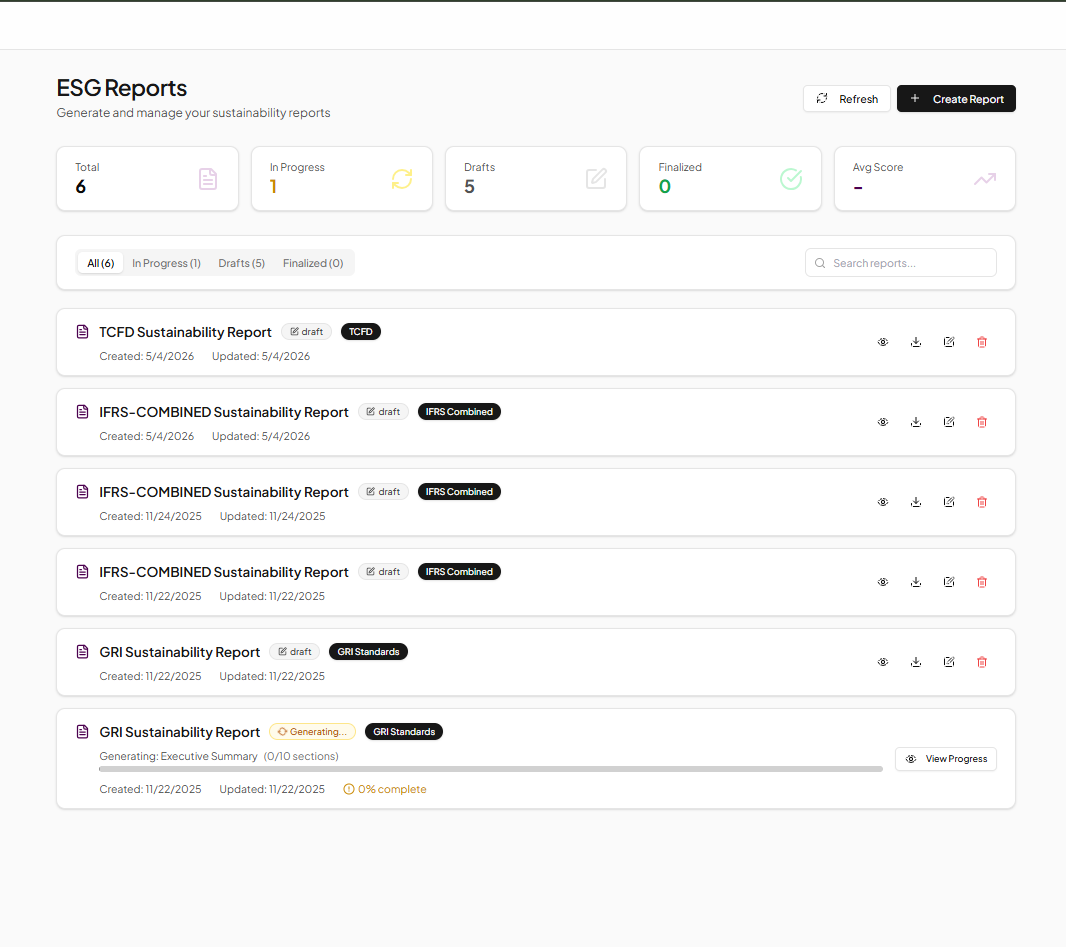This screenshot has width=1066, height=947.
Task: Click the sync icon in In Progress card
Action: tap(402, 179)
